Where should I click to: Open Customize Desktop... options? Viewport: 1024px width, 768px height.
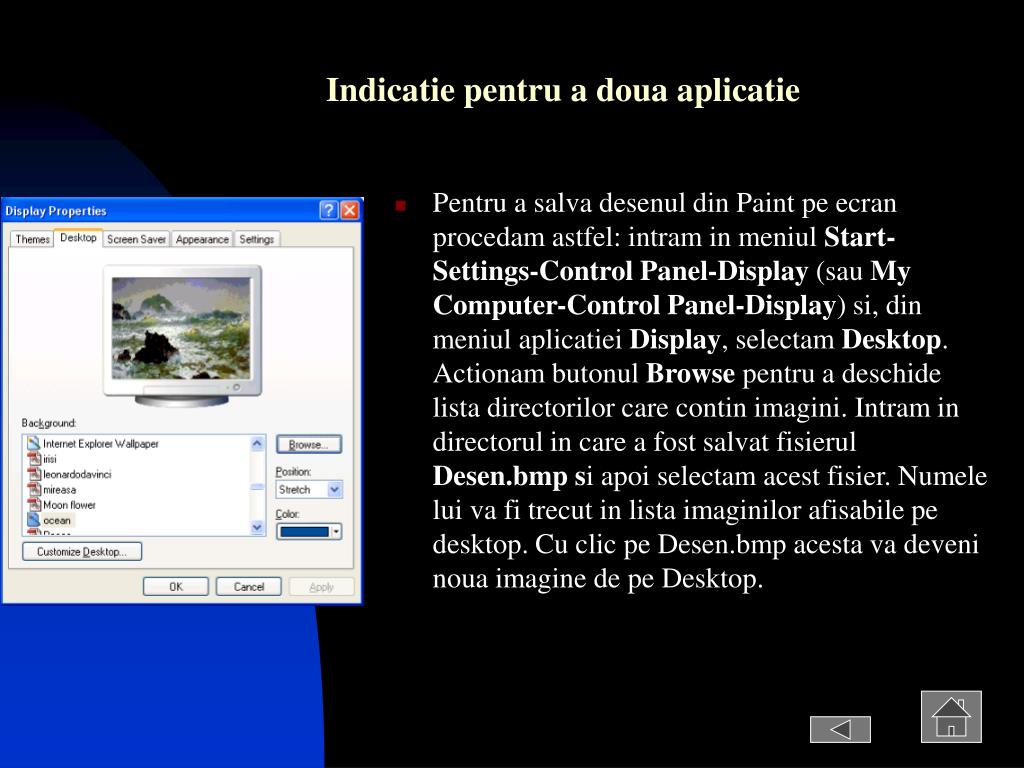(x=82, y=552)
